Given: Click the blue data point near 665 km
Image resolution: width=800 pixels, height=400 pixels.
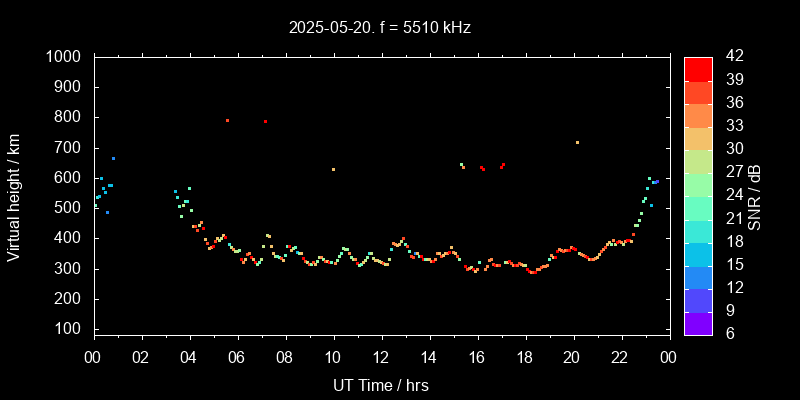Looking at the screenshot, I should (113, 158).
